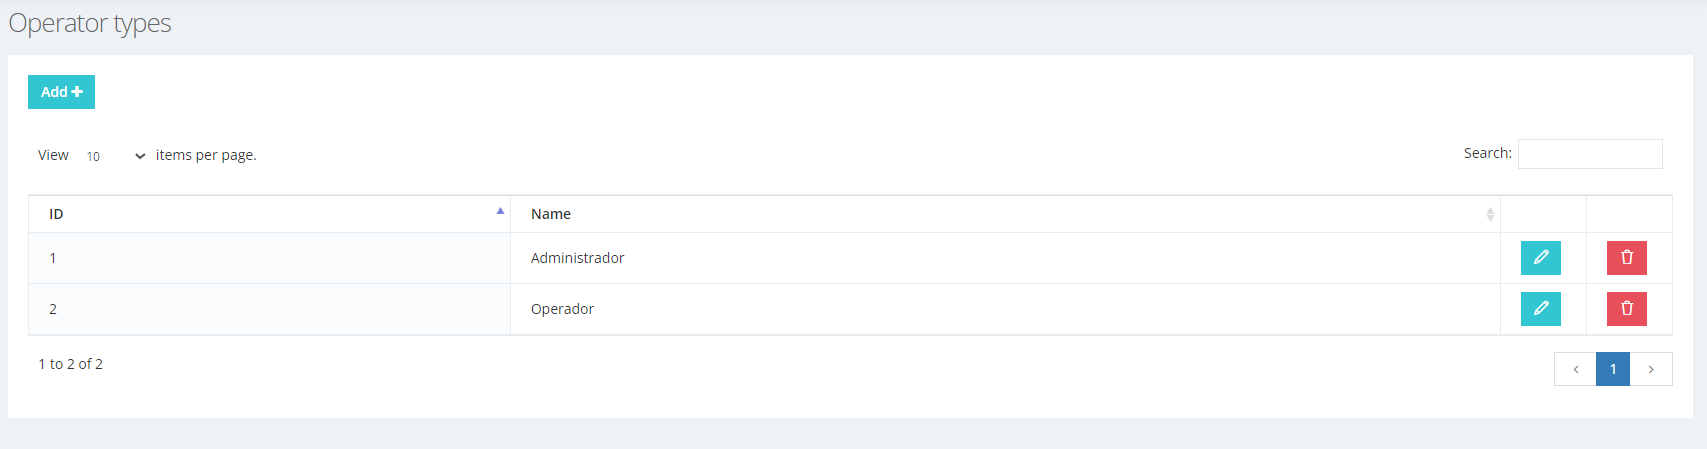Viewport: 1707px width, 449px height.
Task: Select the Administrador name cell
Action: point(1005,258)
